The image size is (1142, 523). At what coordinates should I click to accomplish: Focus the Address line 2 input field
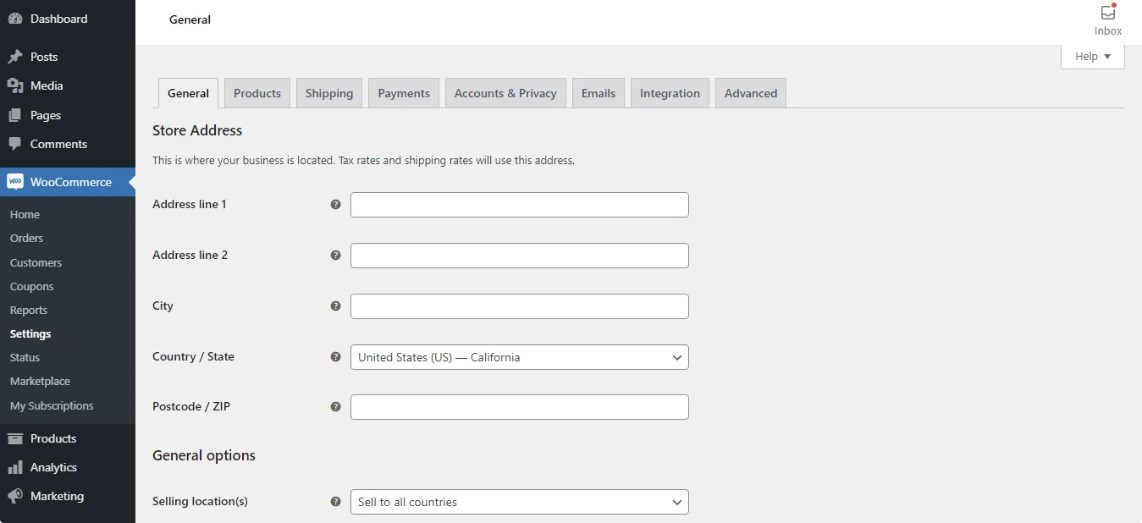[519, 256]
